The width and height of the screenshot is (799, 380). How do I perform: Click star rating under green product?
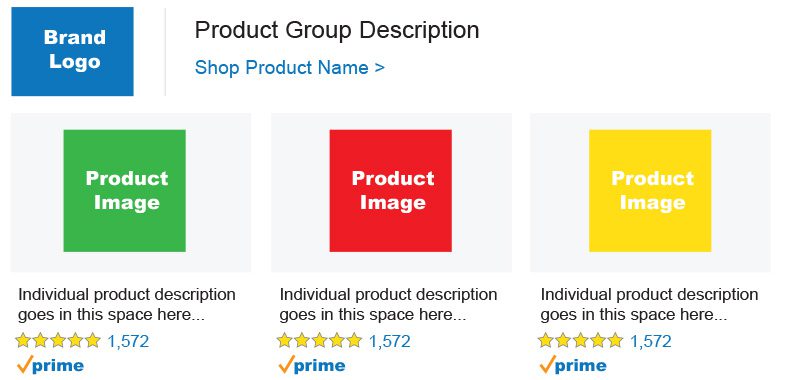(58, 340)
